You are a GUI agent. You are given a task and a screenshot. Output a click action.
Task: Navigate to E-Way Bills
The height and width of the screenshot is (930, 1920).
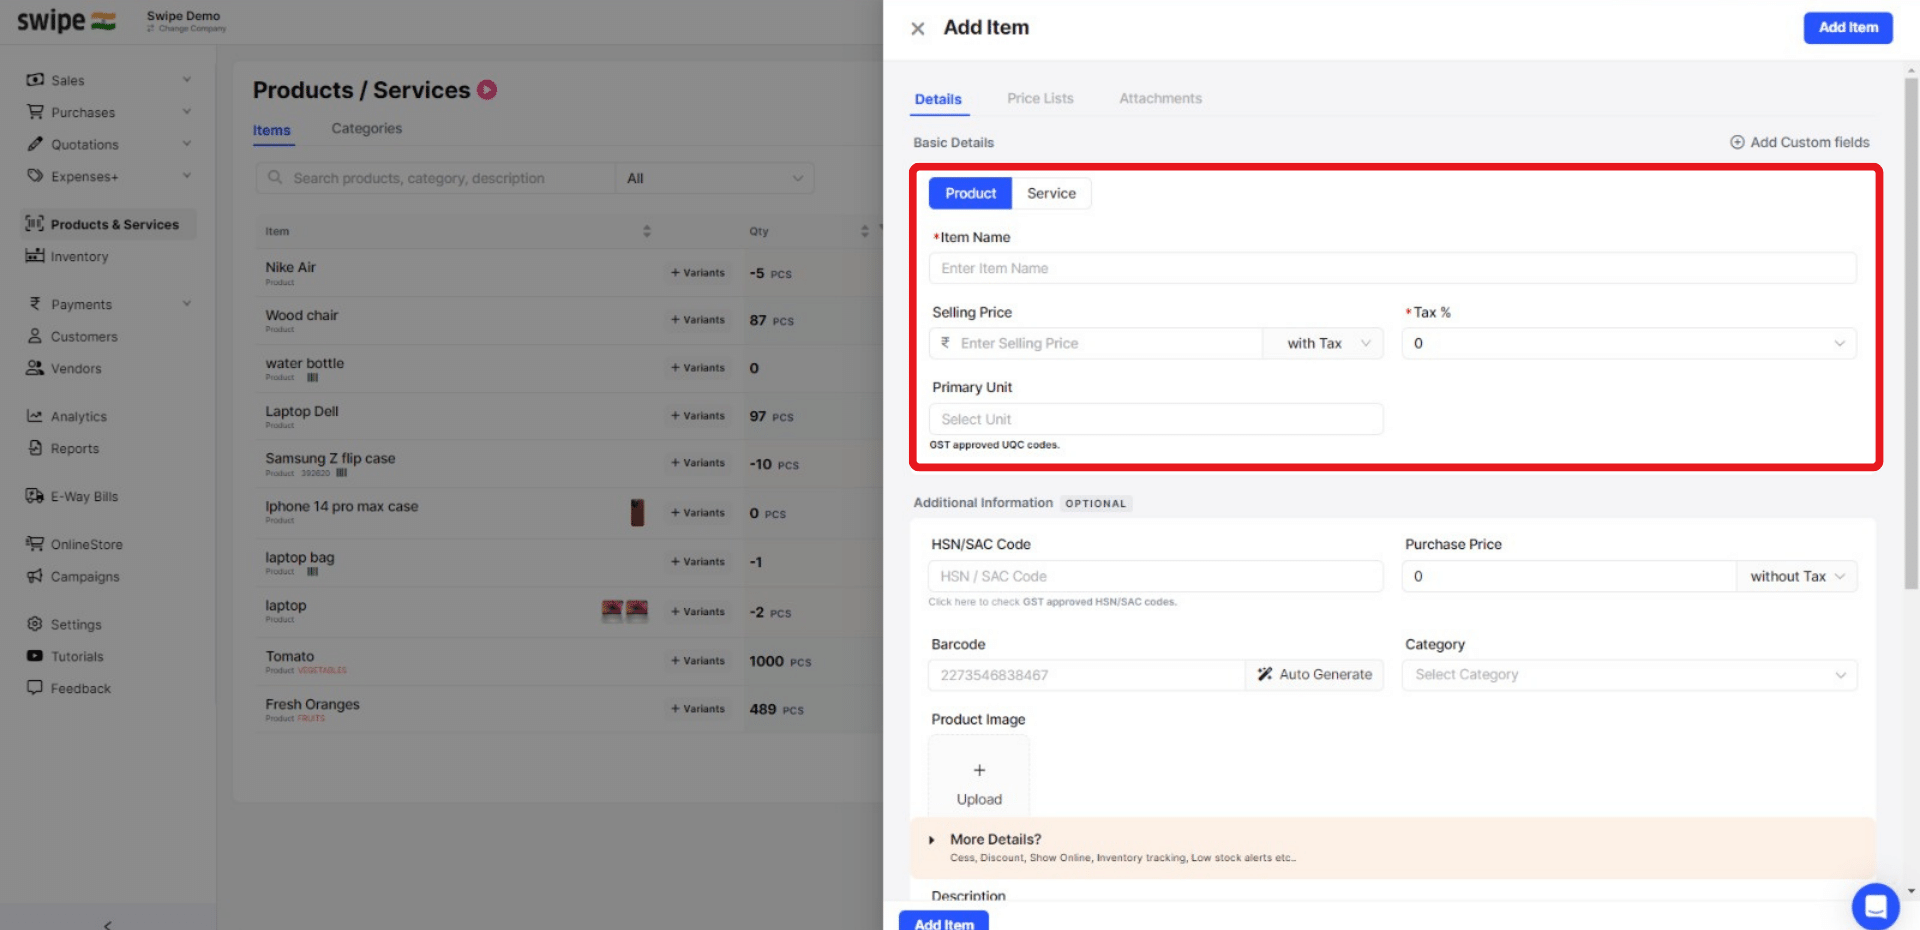(x=83, y=496)
